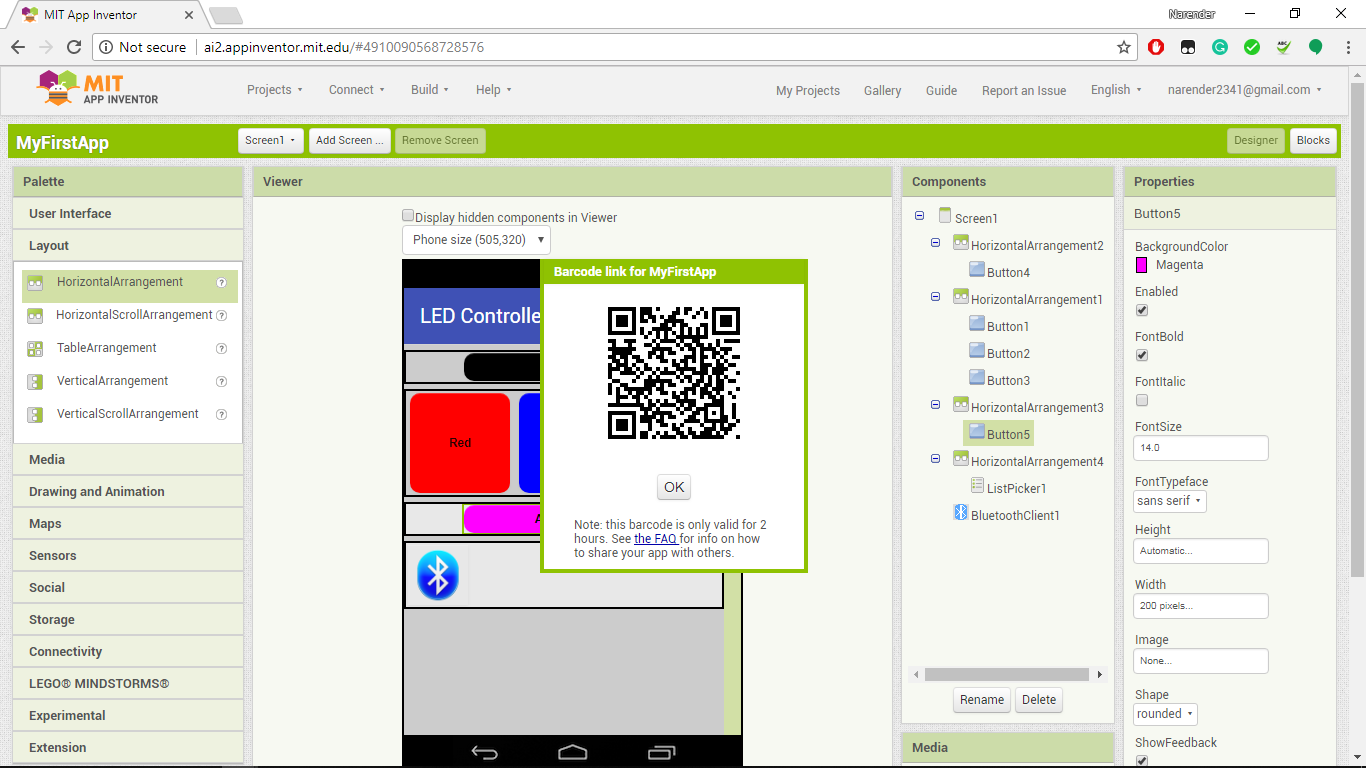The width and height of the screenshot is (1366, 768).
Task: Open the Connect menu
Action: click(x=357, y=90)
